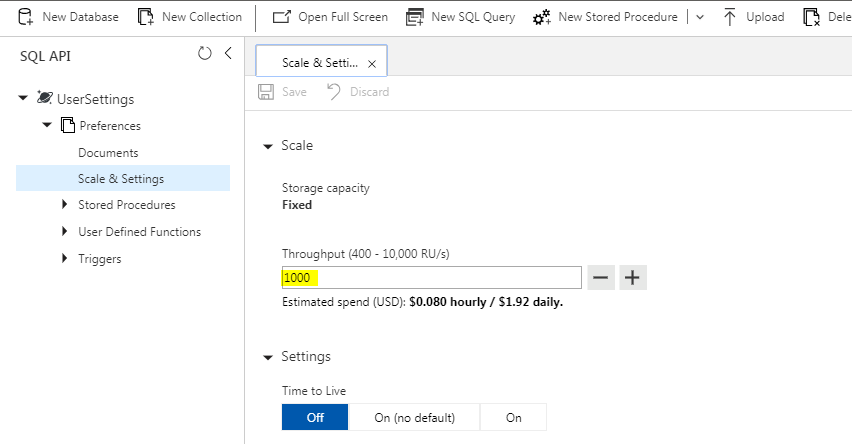The image size is (852, 444).
Task: Set Time to Live to On
Action: click(513, 417)
